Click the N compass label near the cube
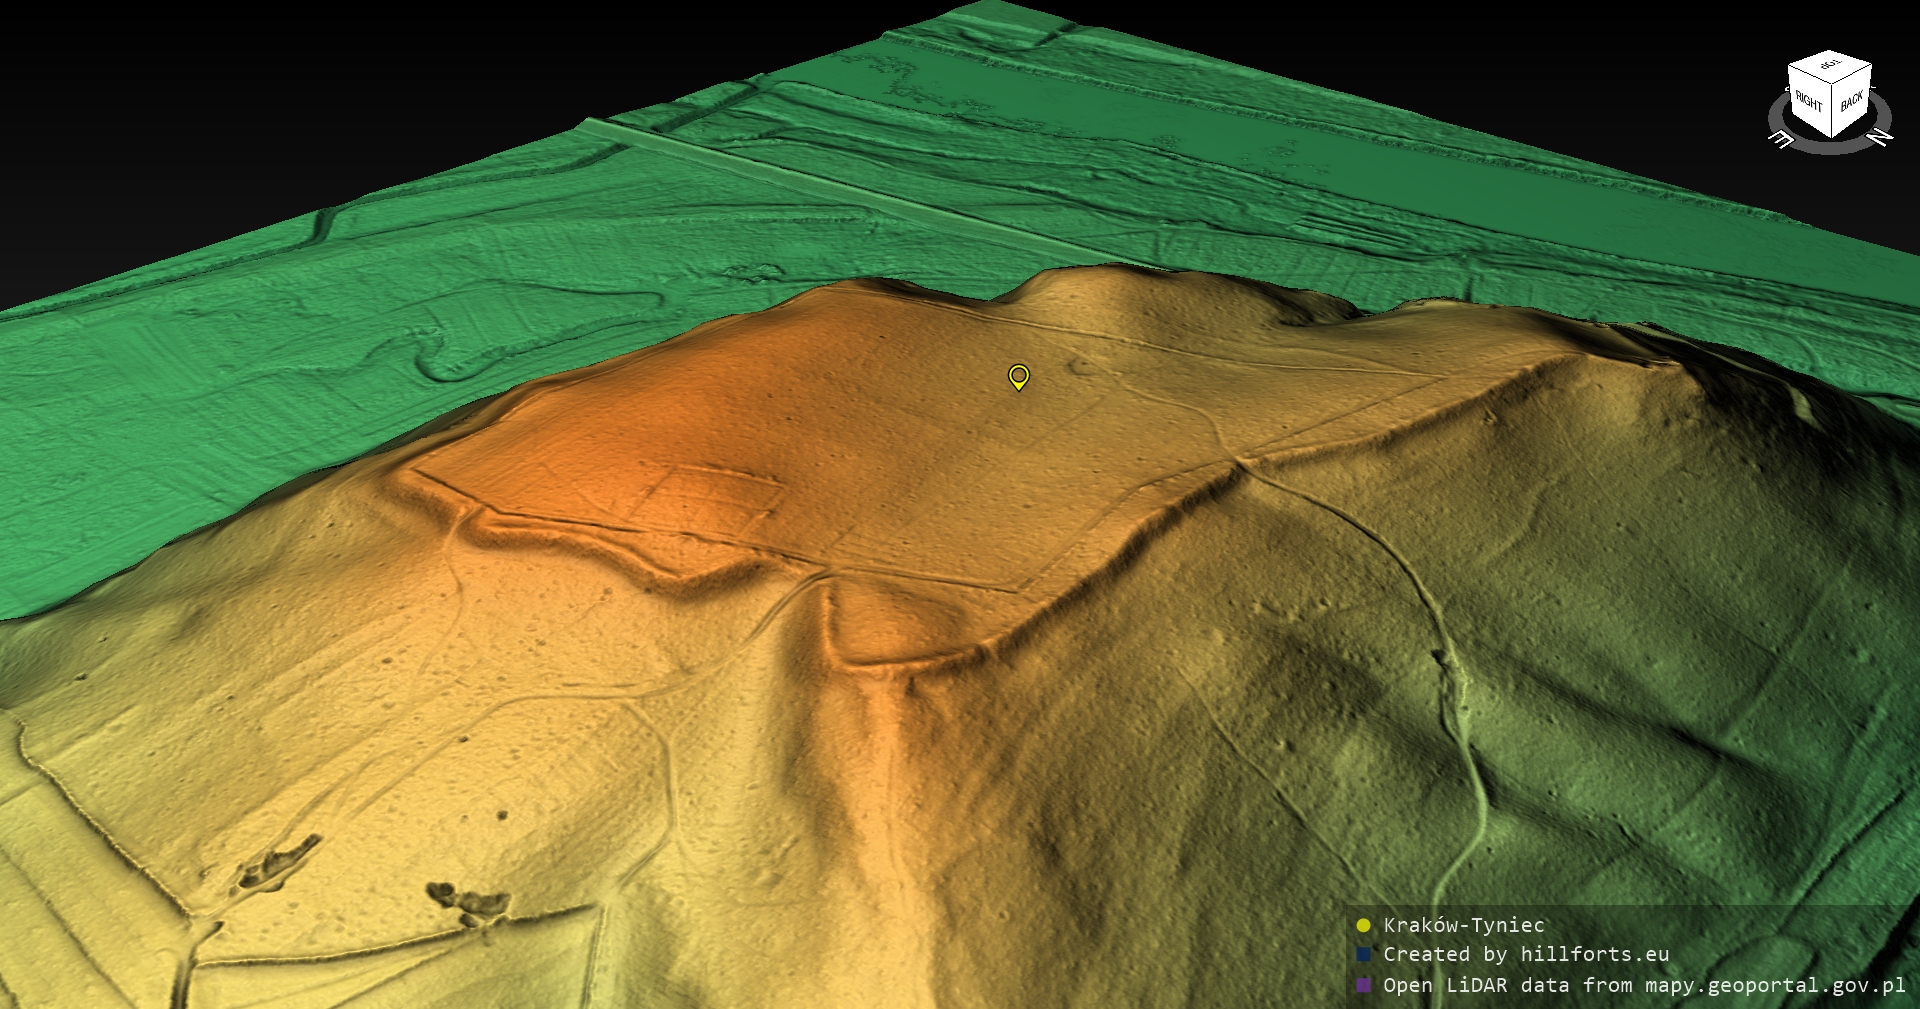1920x1009 pixels. [x=1879, y=137]
